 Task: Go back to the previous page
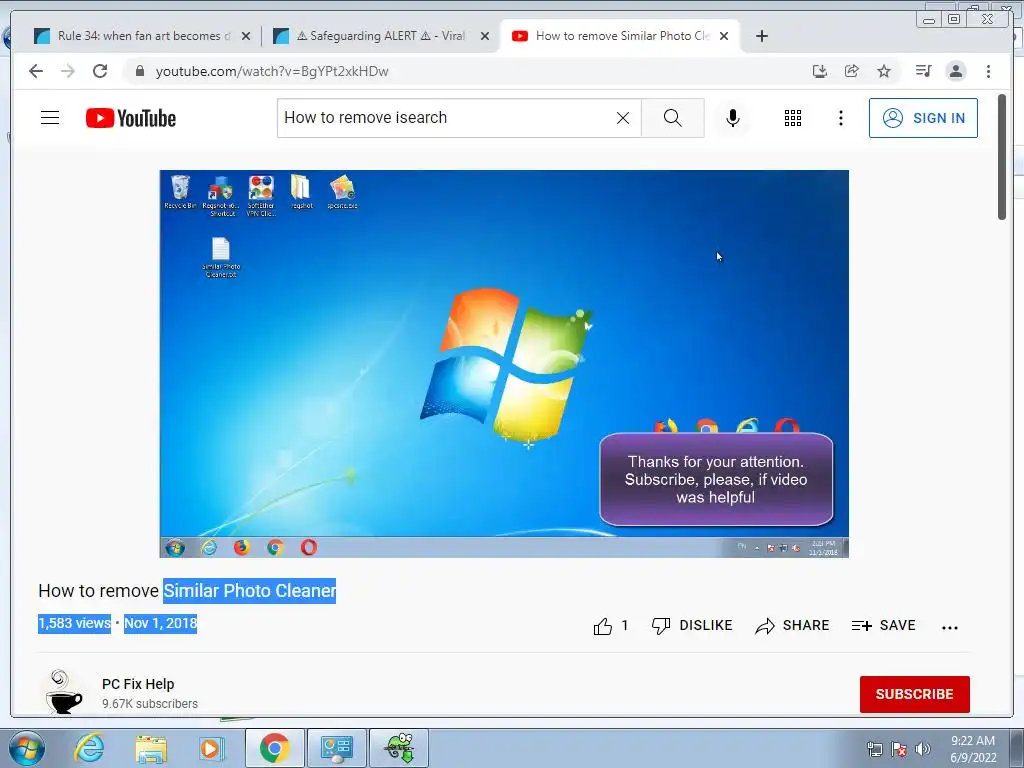tap(36, 71)
